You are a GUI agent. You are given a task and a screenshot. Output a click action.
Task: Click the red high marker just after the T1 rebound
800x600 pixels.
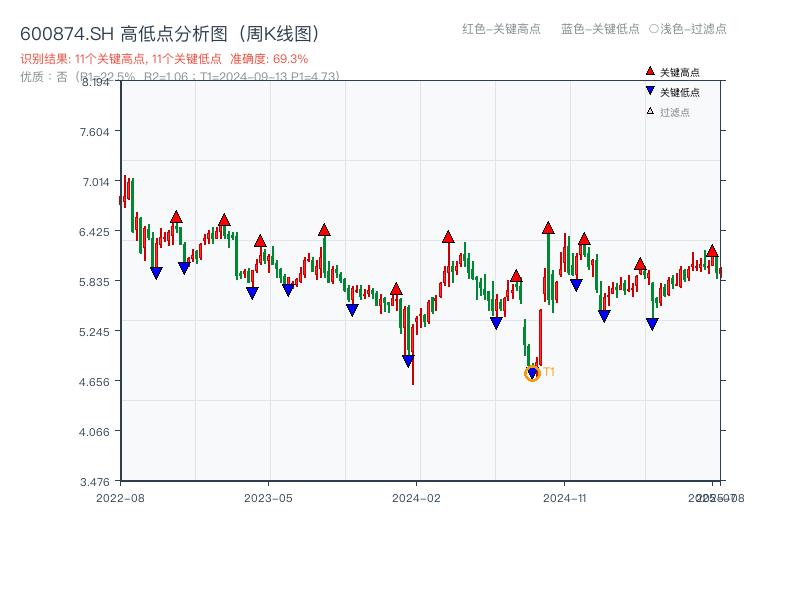[x=548, y=228]
